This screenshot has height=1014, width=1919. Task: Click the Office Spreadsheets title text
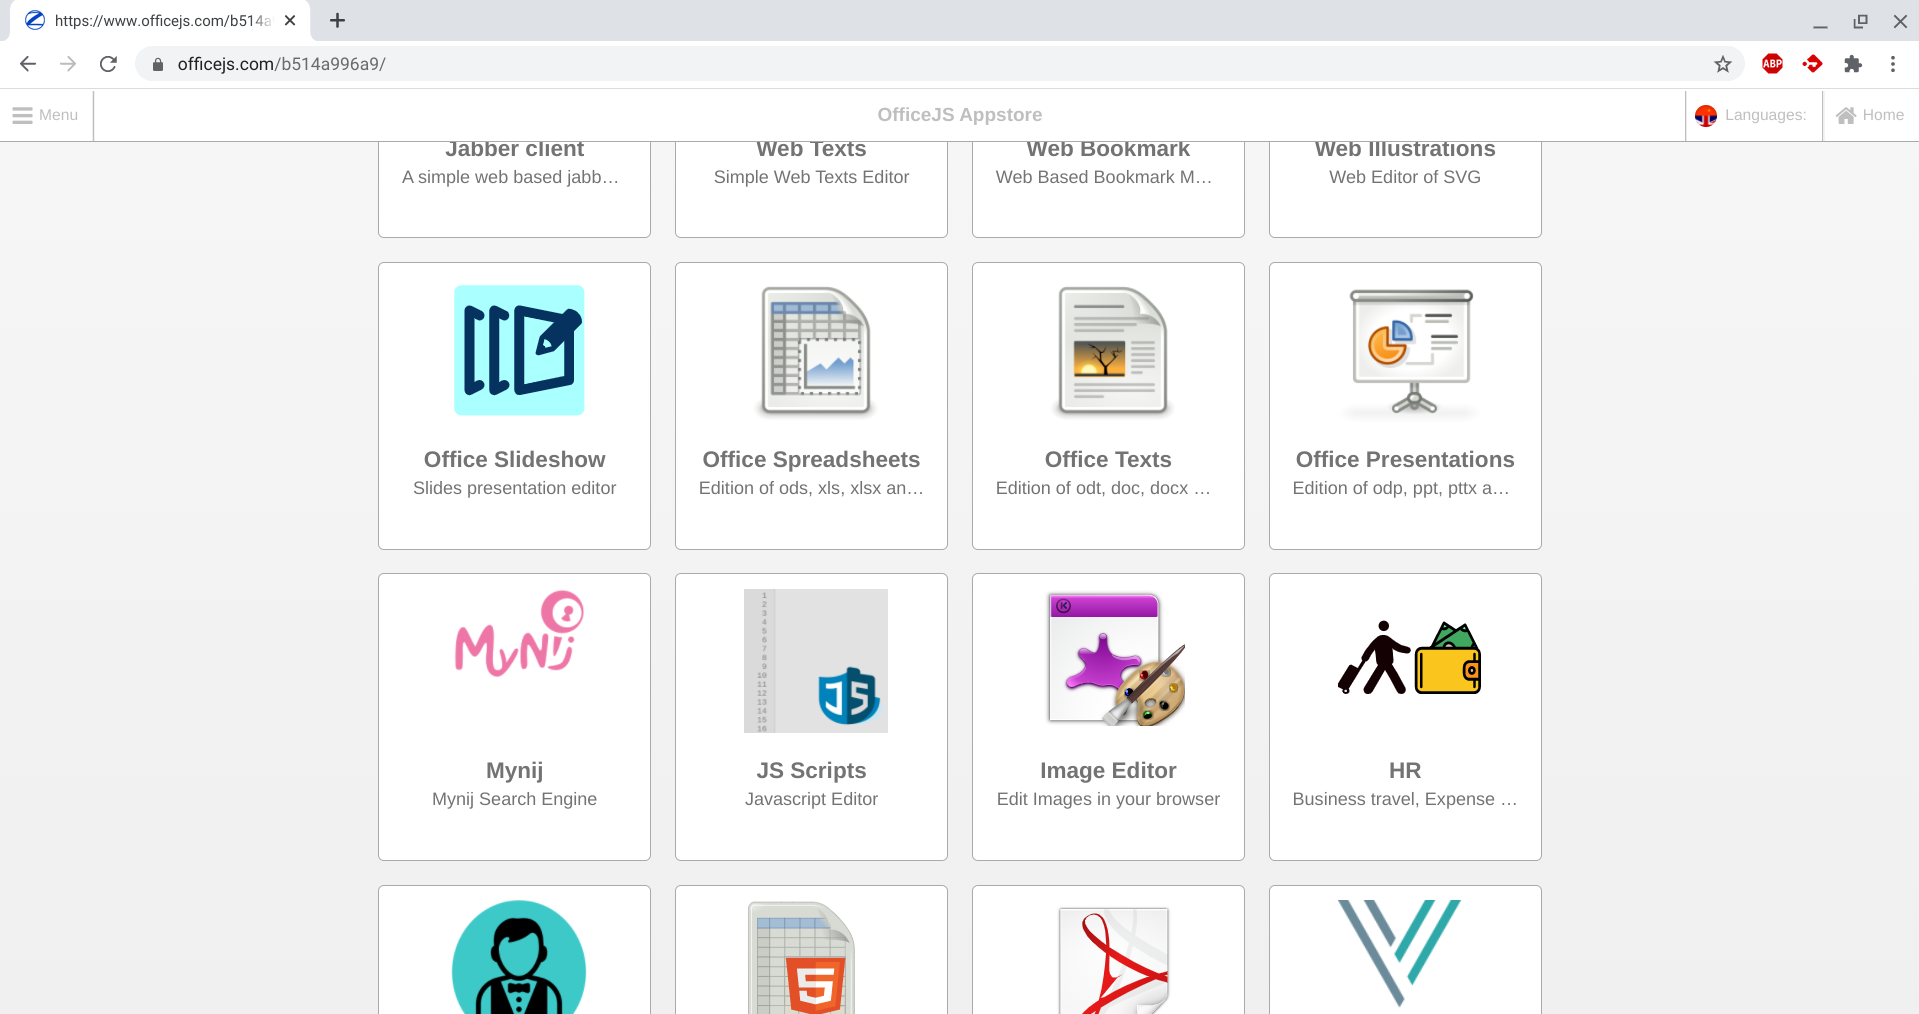pyautogui.click(x=811, y=459)
